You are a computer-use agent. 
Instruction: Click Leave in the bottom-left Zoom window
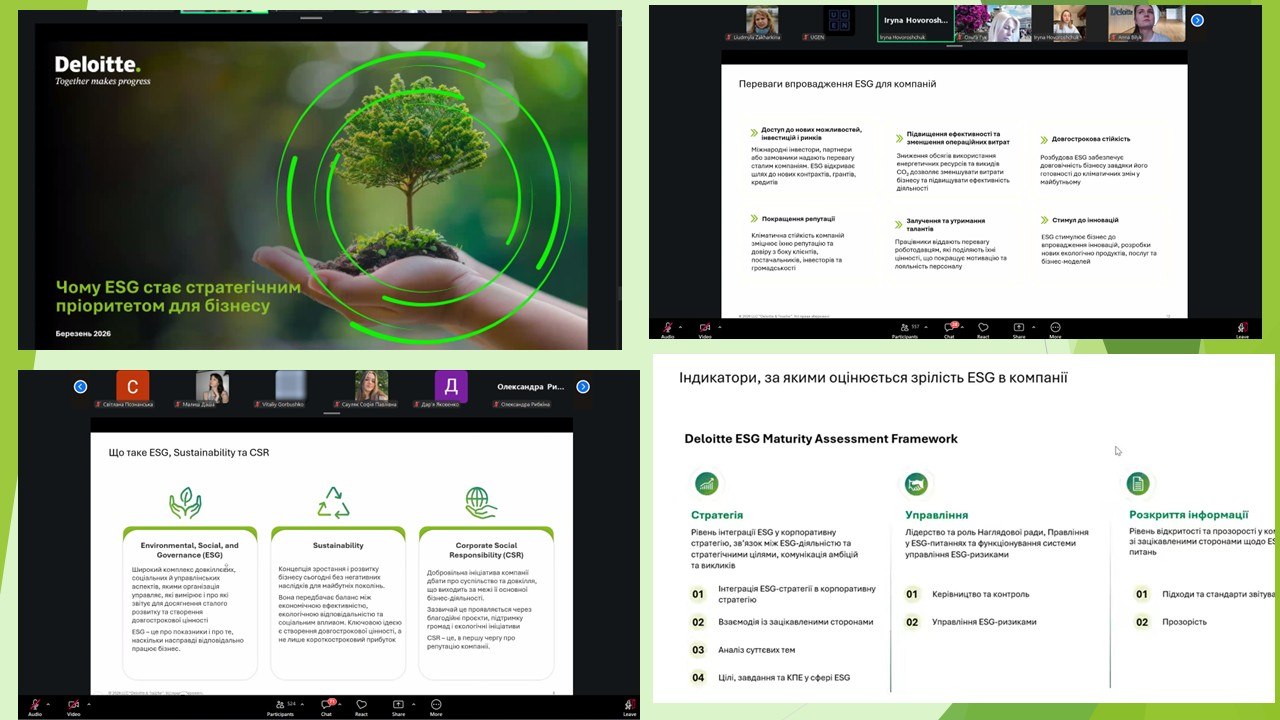629,707
